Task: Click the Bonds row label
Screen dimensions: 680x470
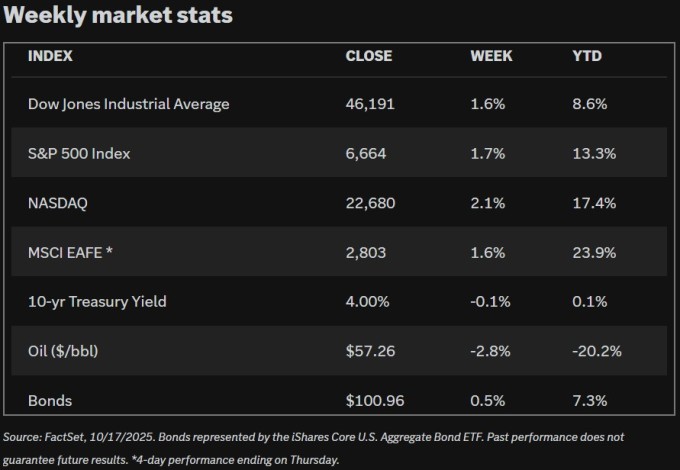Action: [x=50, y=401]
